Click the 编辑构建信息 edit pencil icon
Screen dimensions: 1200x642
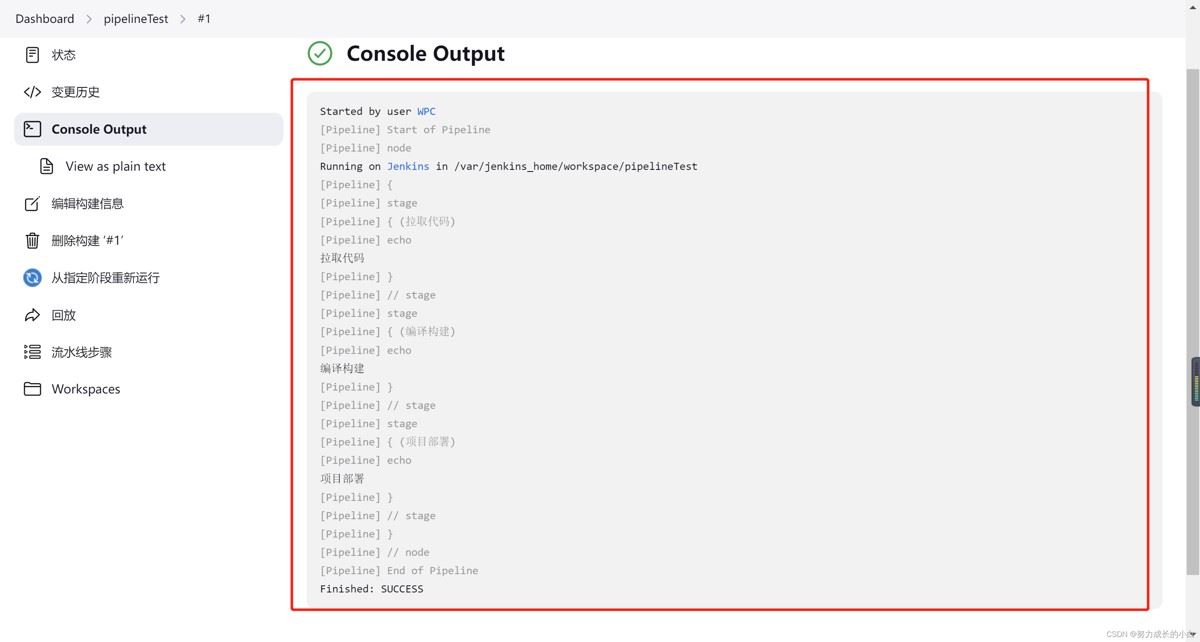pyautogui.click(x=33, y=204)
